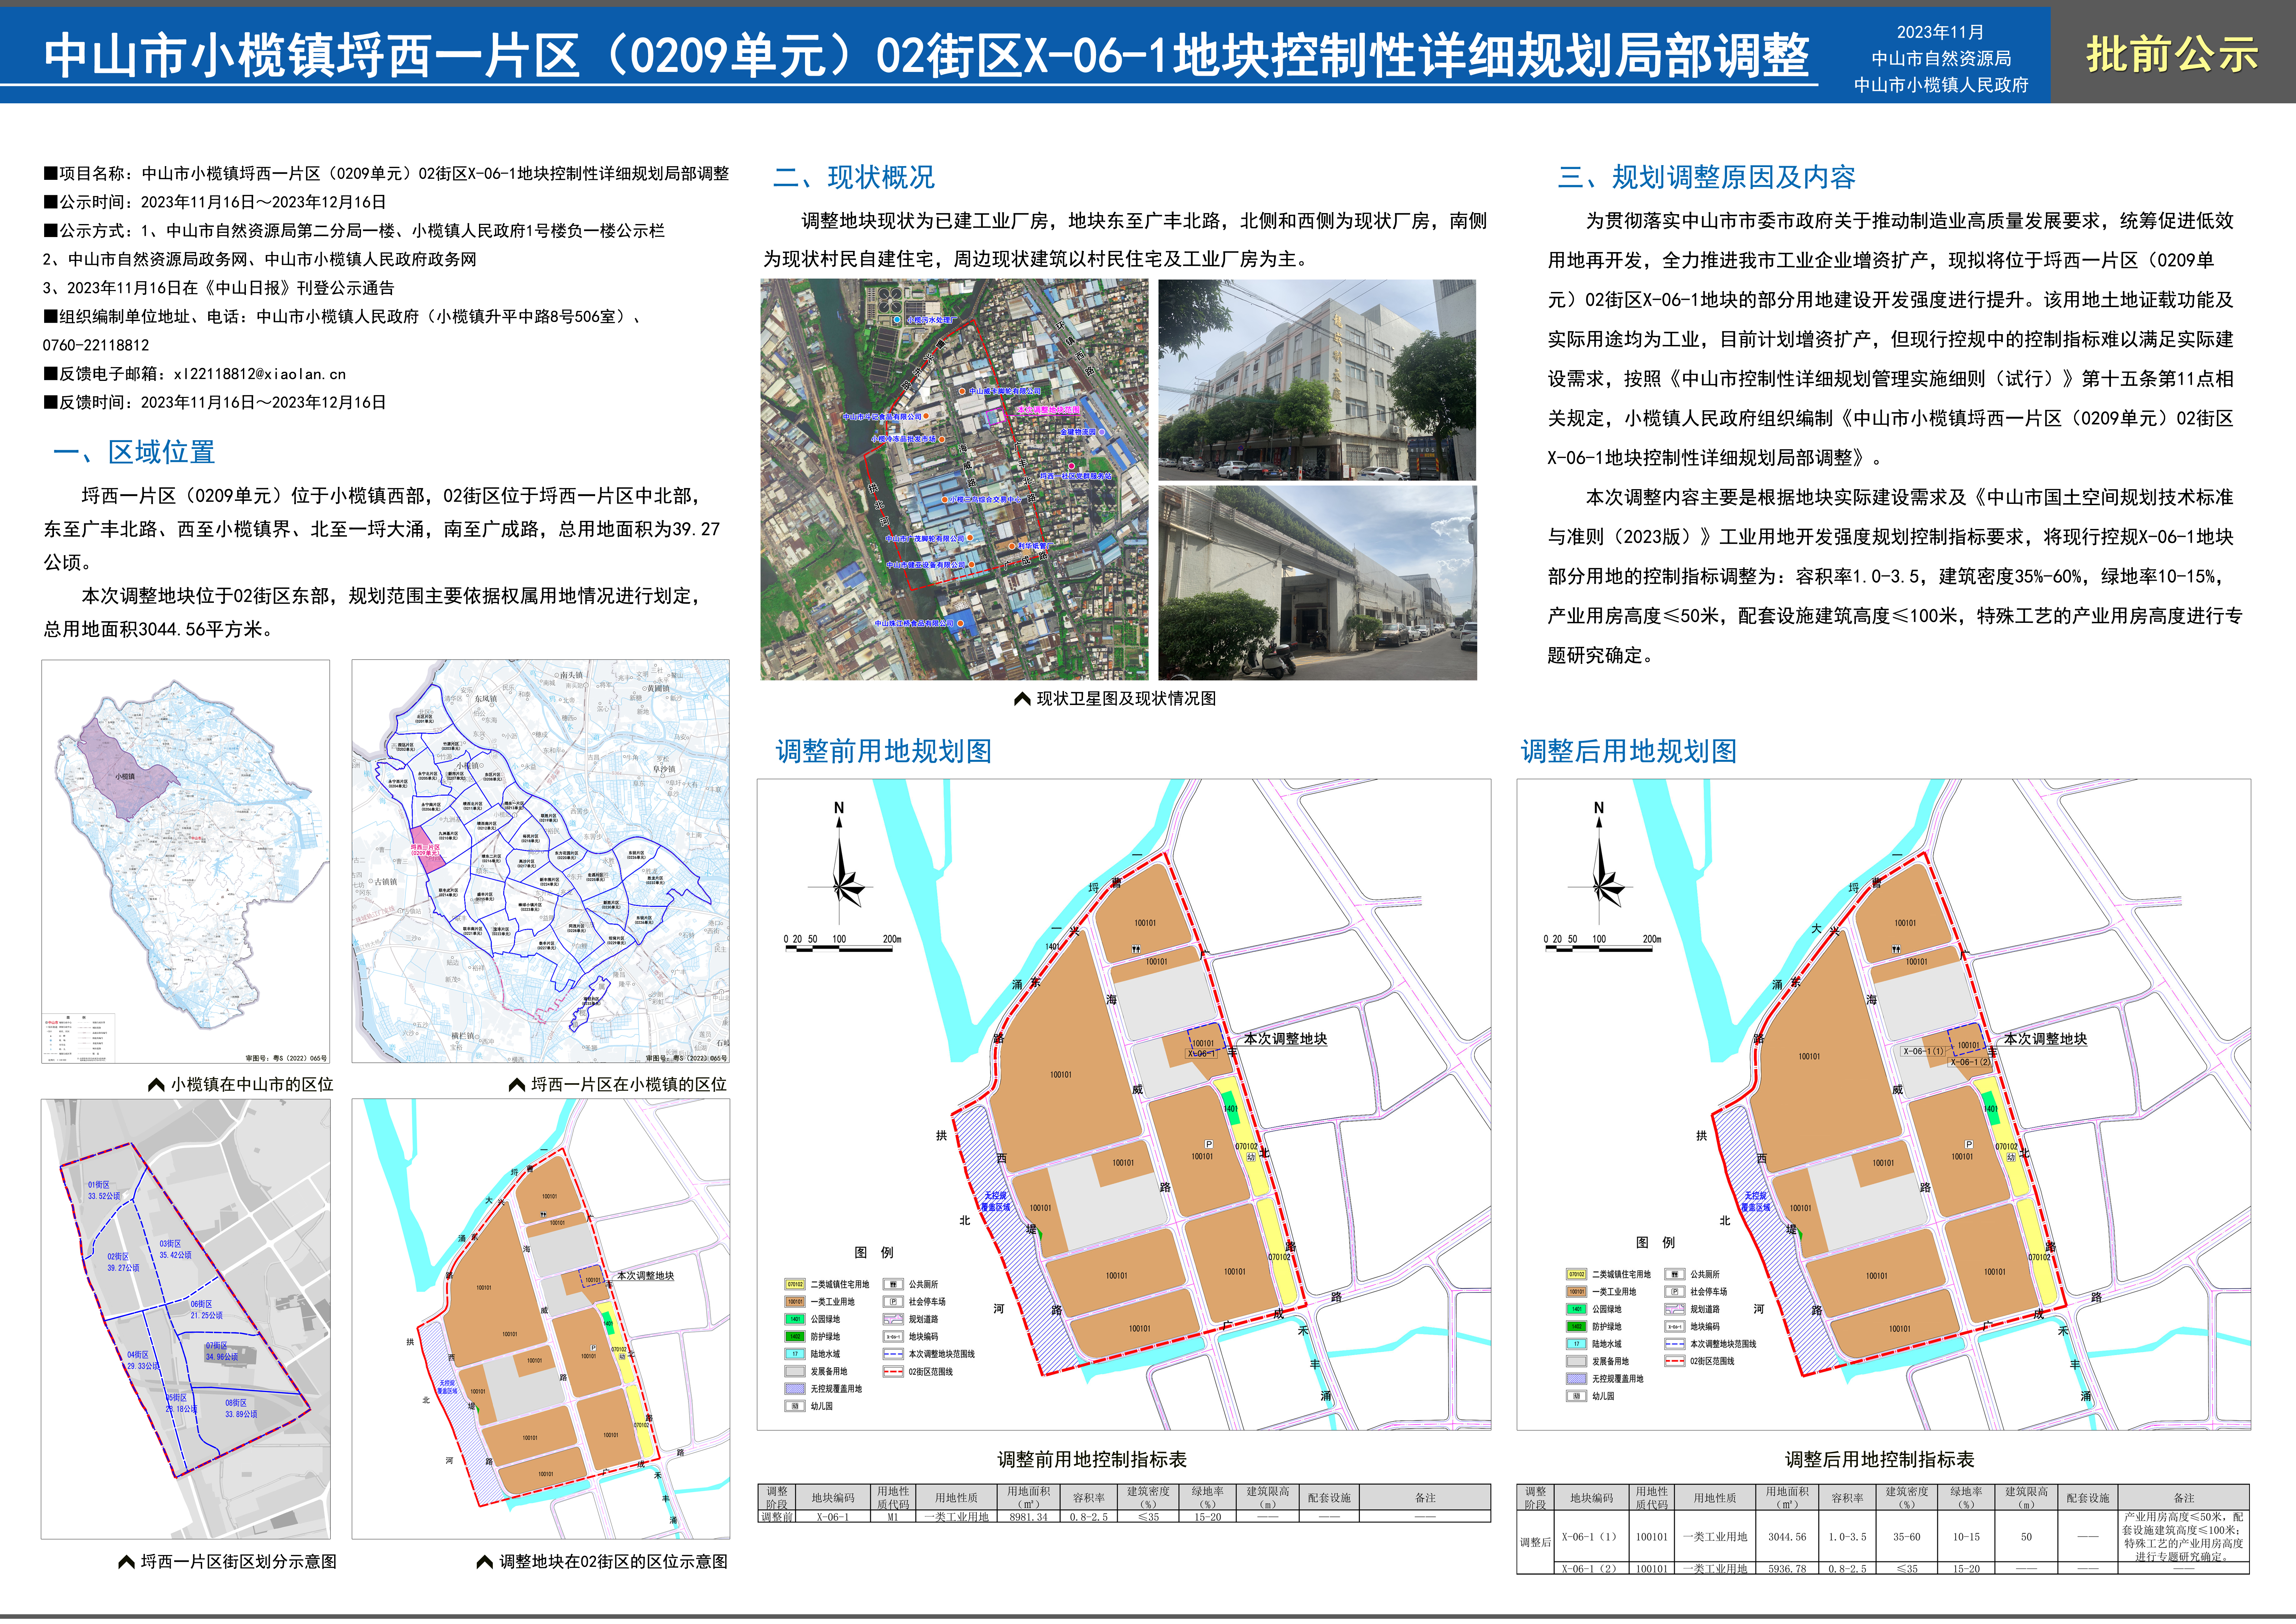
Task: Click the phone number 0760-22118812
Action: 96,345
